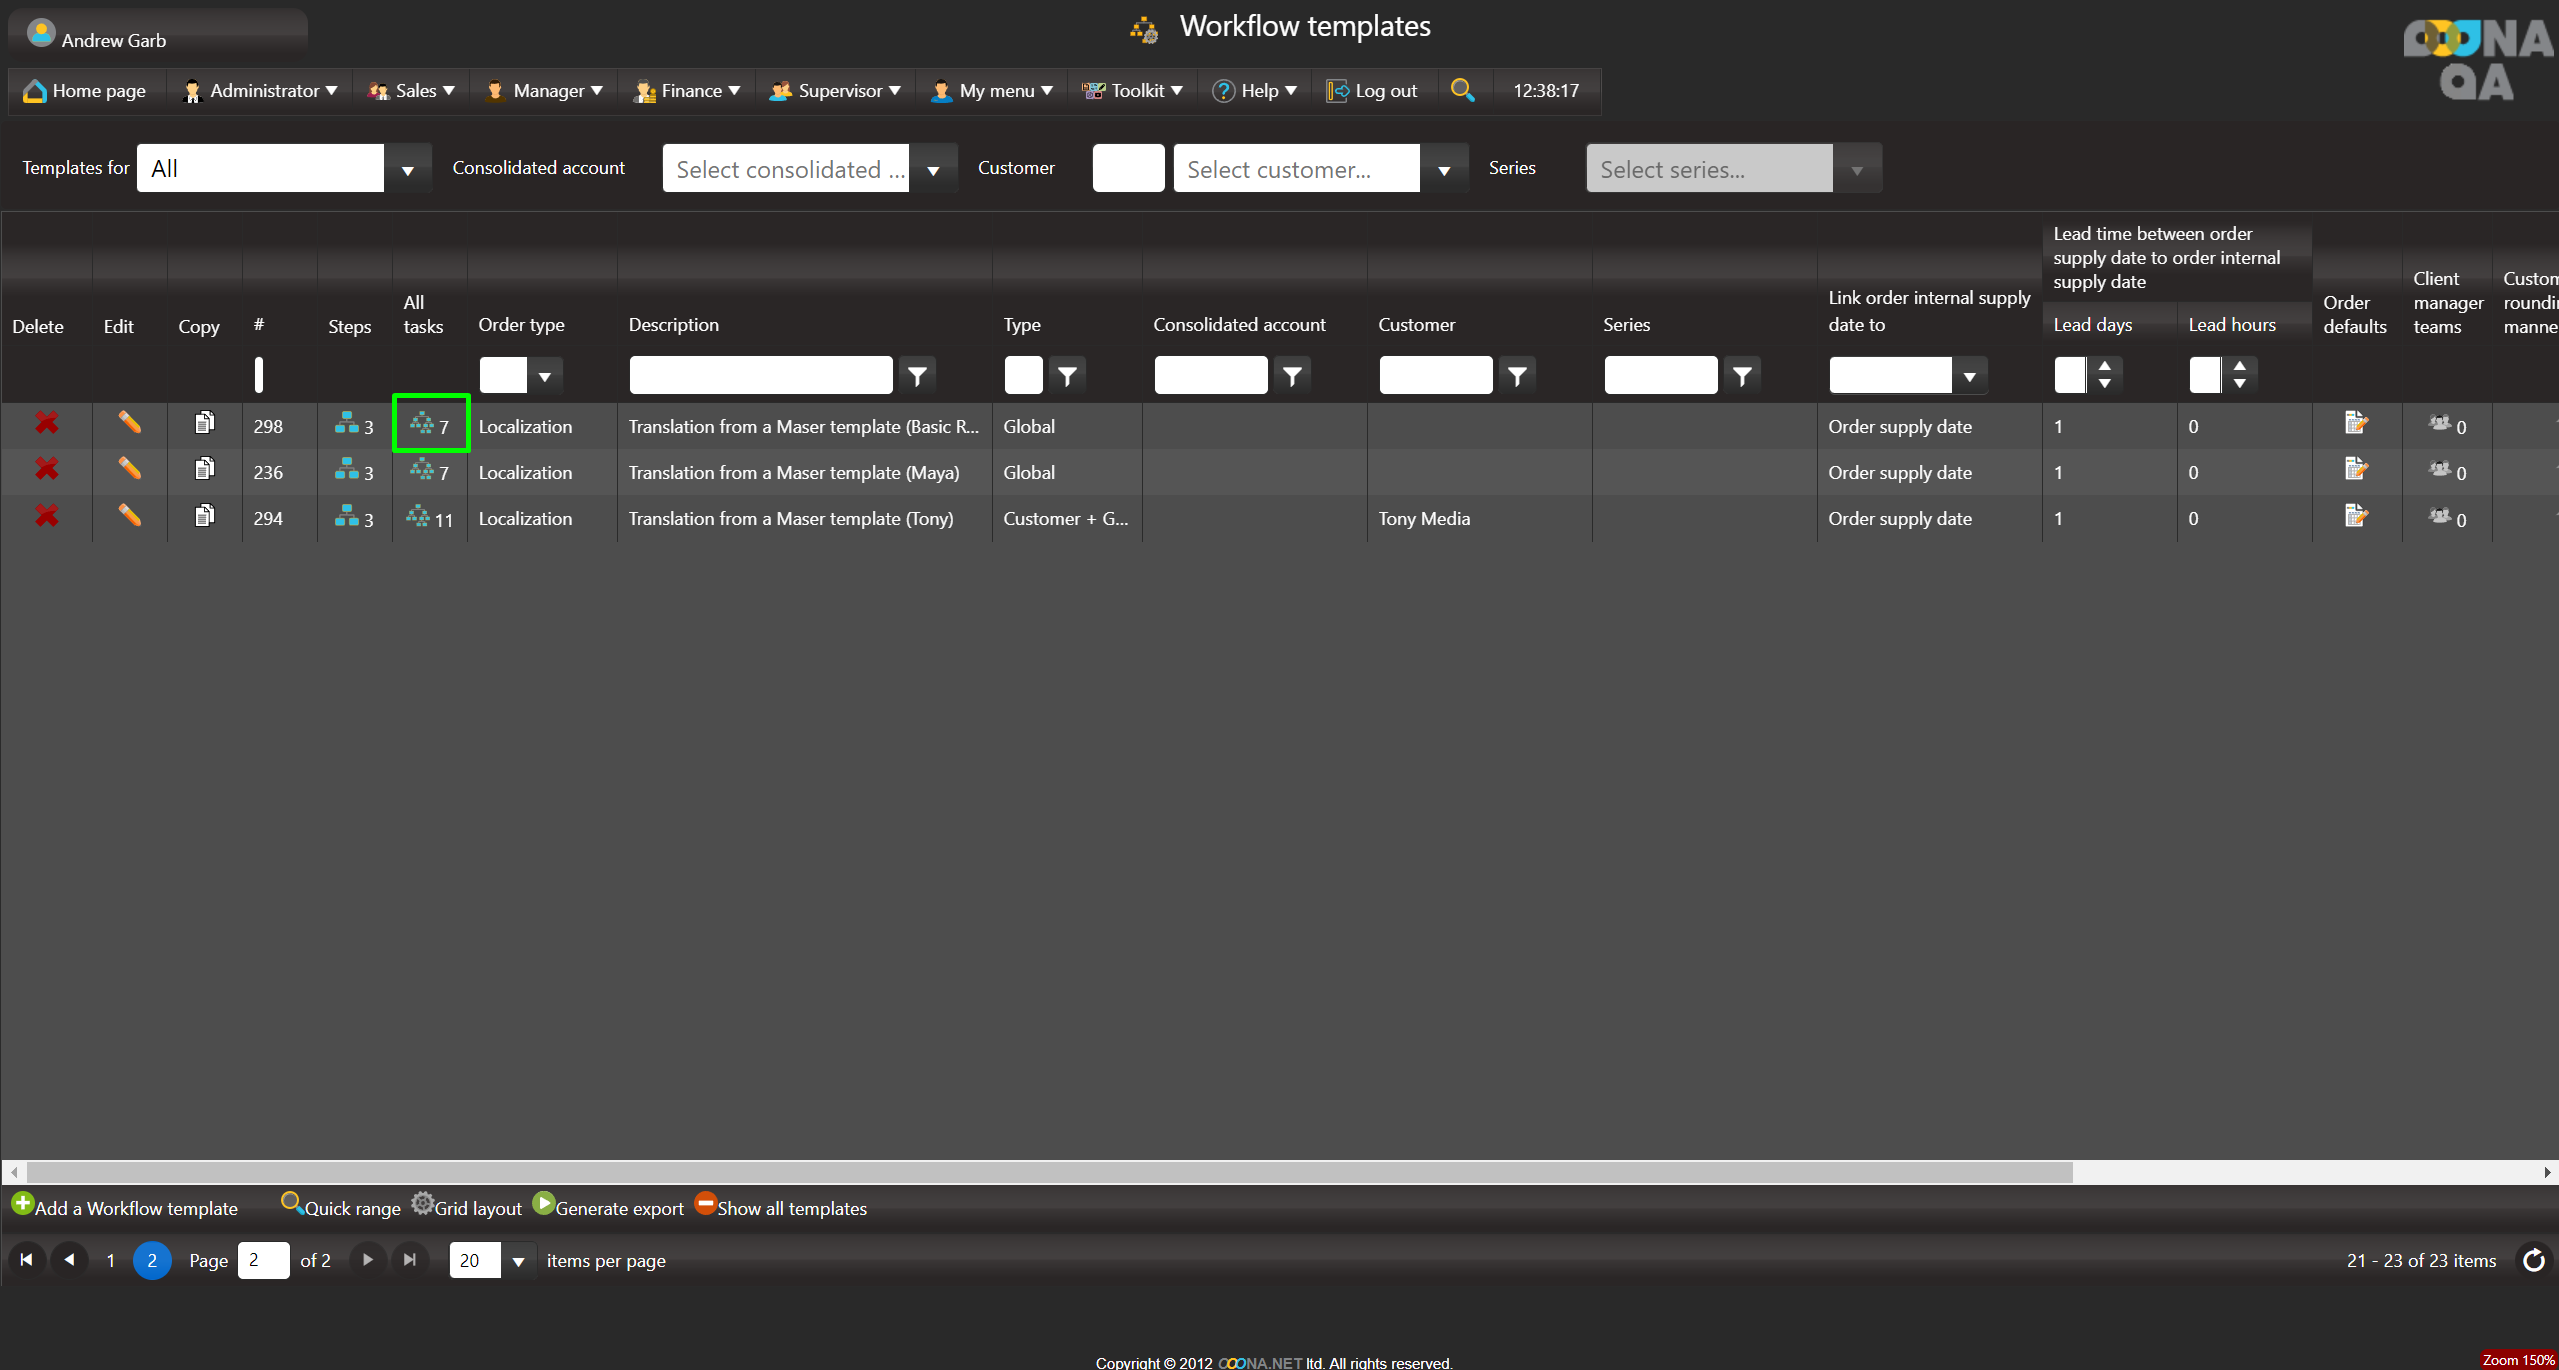The height and width of the screenshot is (1370, 2559).
Task: Open the Administrator menu
Action: [x=263, y=91]
